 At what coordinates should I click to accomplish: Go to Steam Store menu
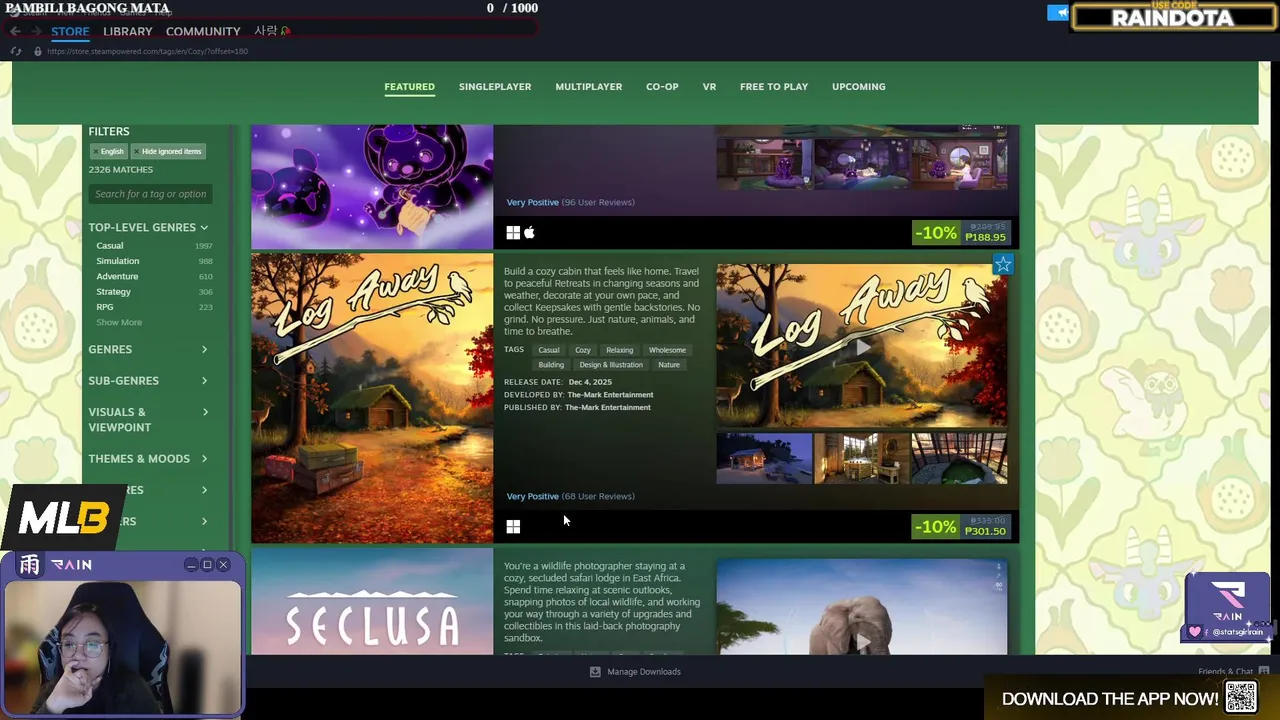pyautogui.click(x=70, y=31)
